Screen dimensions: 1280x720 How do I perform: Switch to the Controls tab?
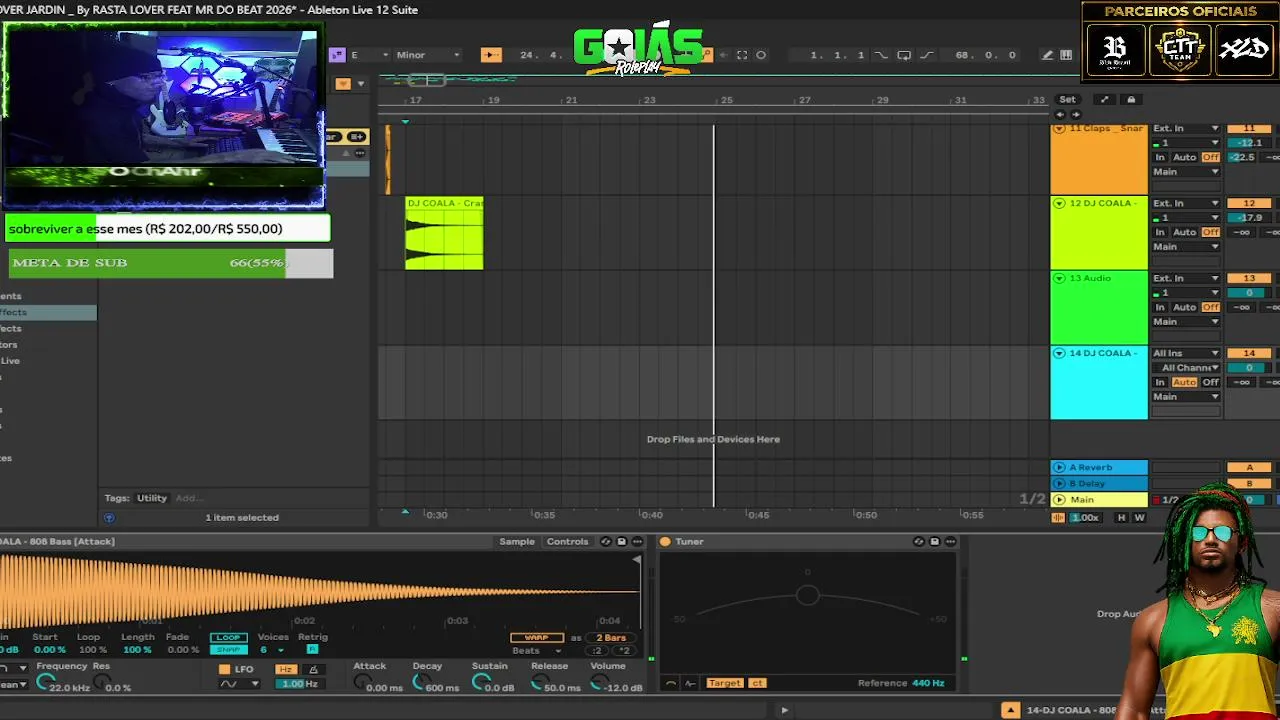pos(567,541)
